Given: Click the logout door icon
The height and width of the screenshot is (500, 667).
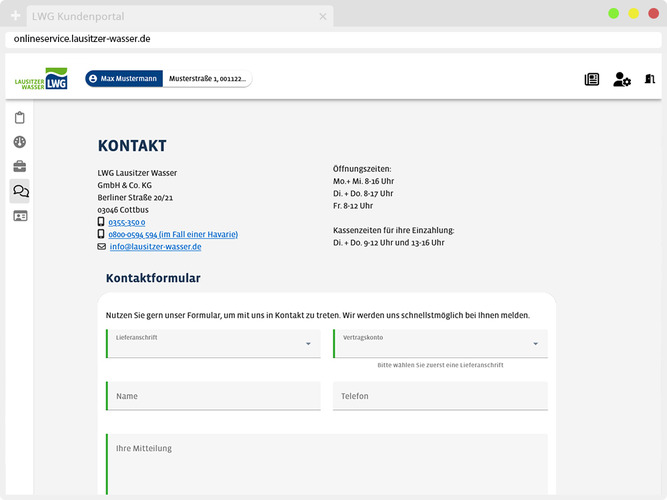Looking at the screenshot, I should 650,79.
